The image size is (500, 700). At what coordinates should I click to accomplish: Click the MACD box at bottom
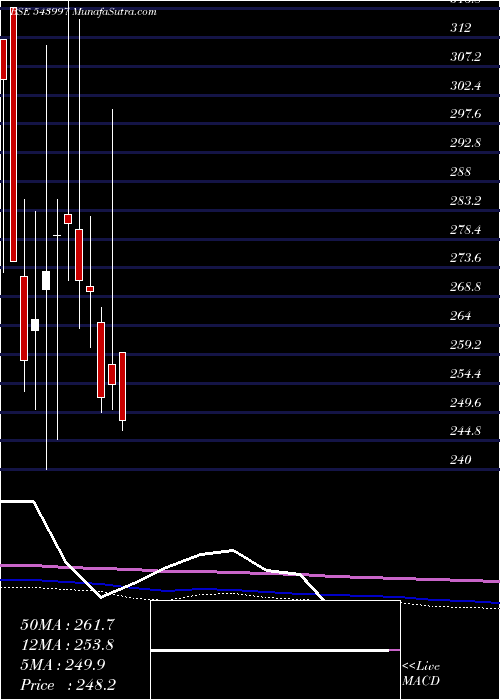[x=275, y=650]
